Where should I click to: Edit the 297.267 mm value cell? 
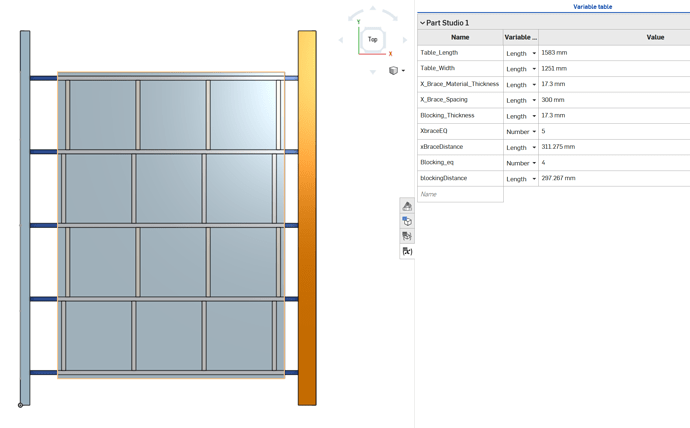(614, 178)
